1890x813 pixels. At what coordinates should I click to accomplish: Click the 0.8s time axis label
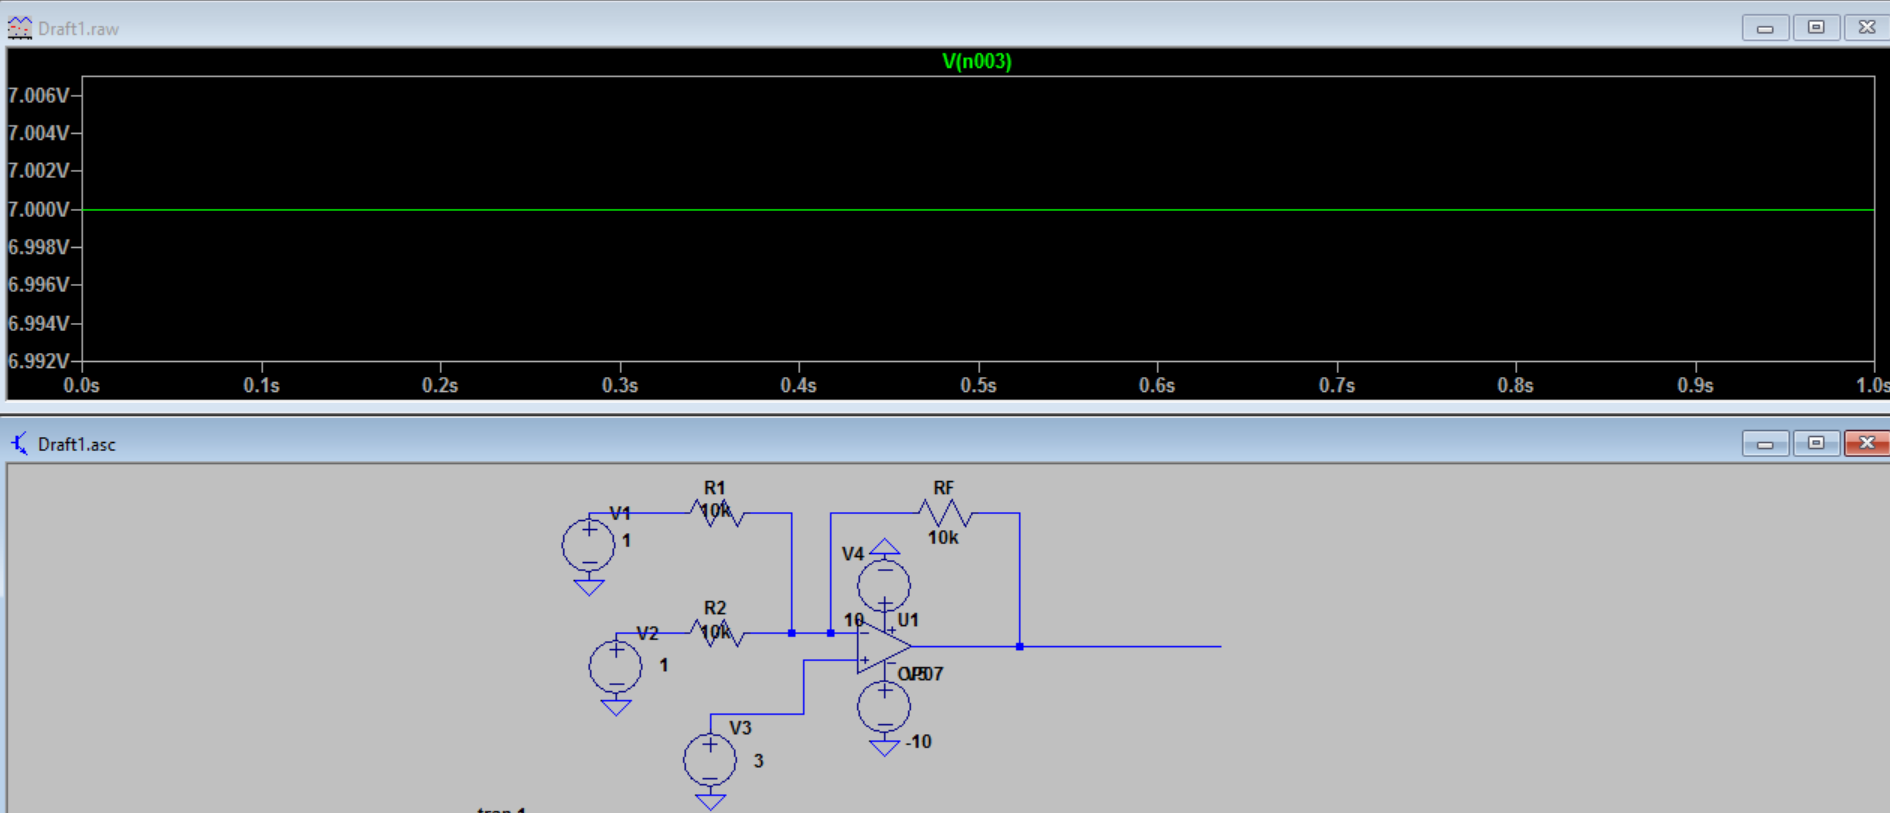click(1515, 385)
